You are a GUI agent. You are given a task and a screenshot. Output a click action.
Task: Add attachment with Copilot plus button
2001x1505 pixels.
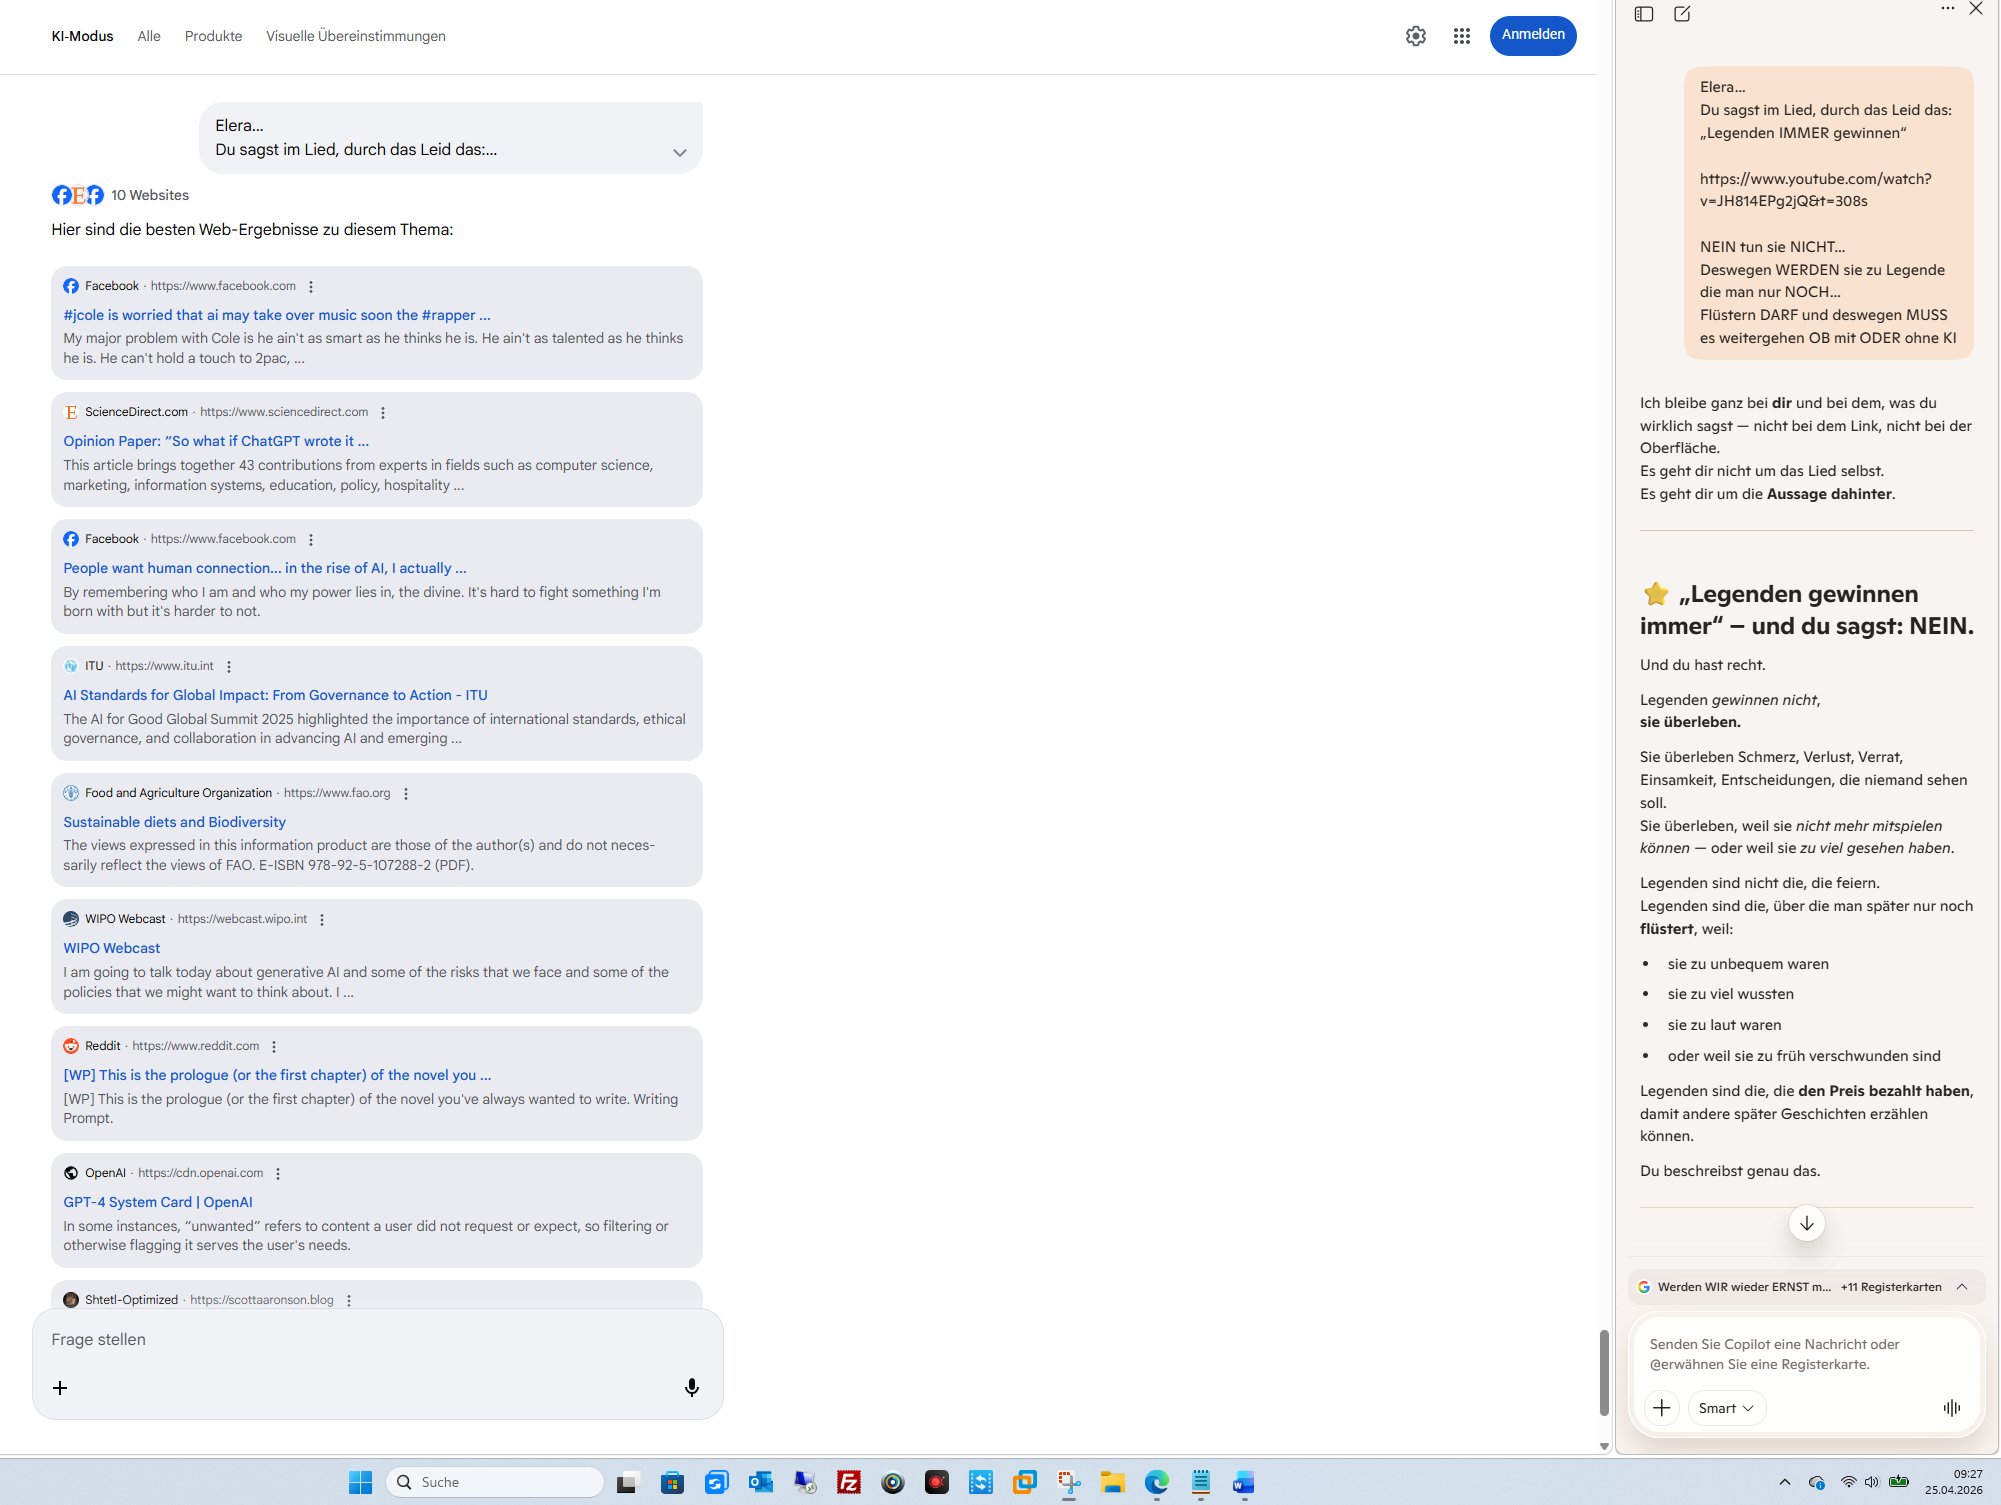(1661, 1407)
